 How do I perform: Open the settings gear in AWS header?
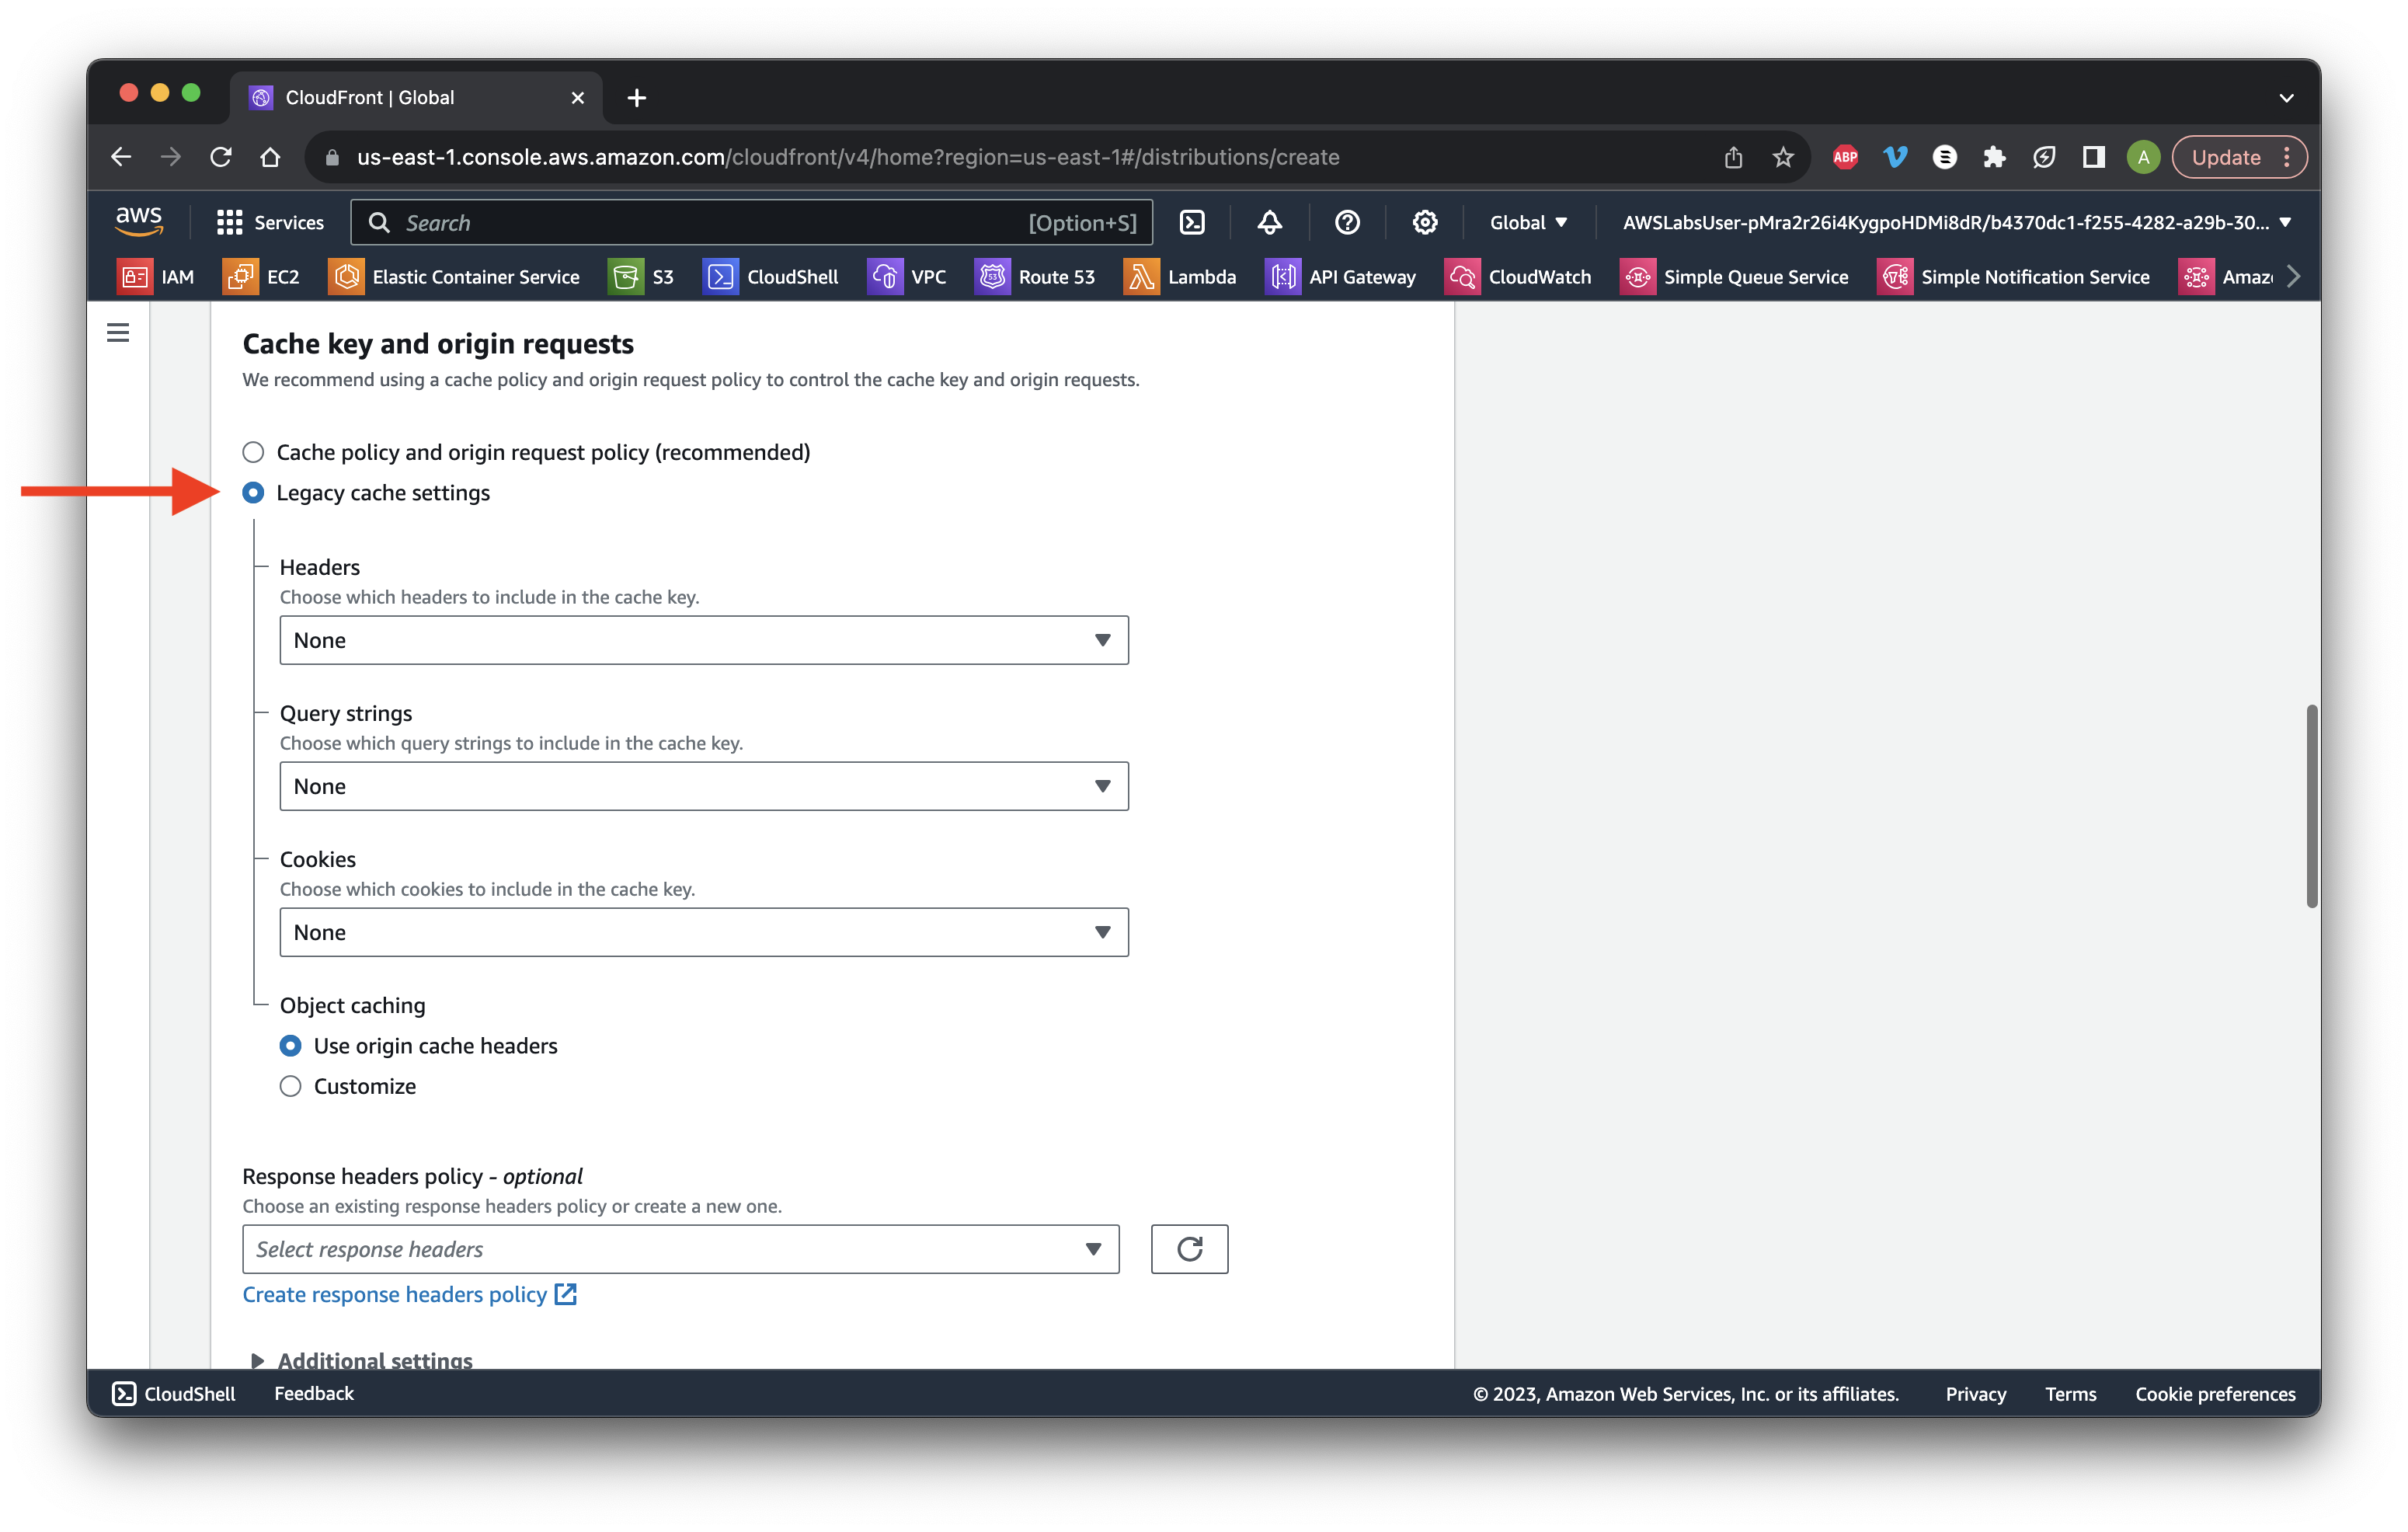point(1424,222)
